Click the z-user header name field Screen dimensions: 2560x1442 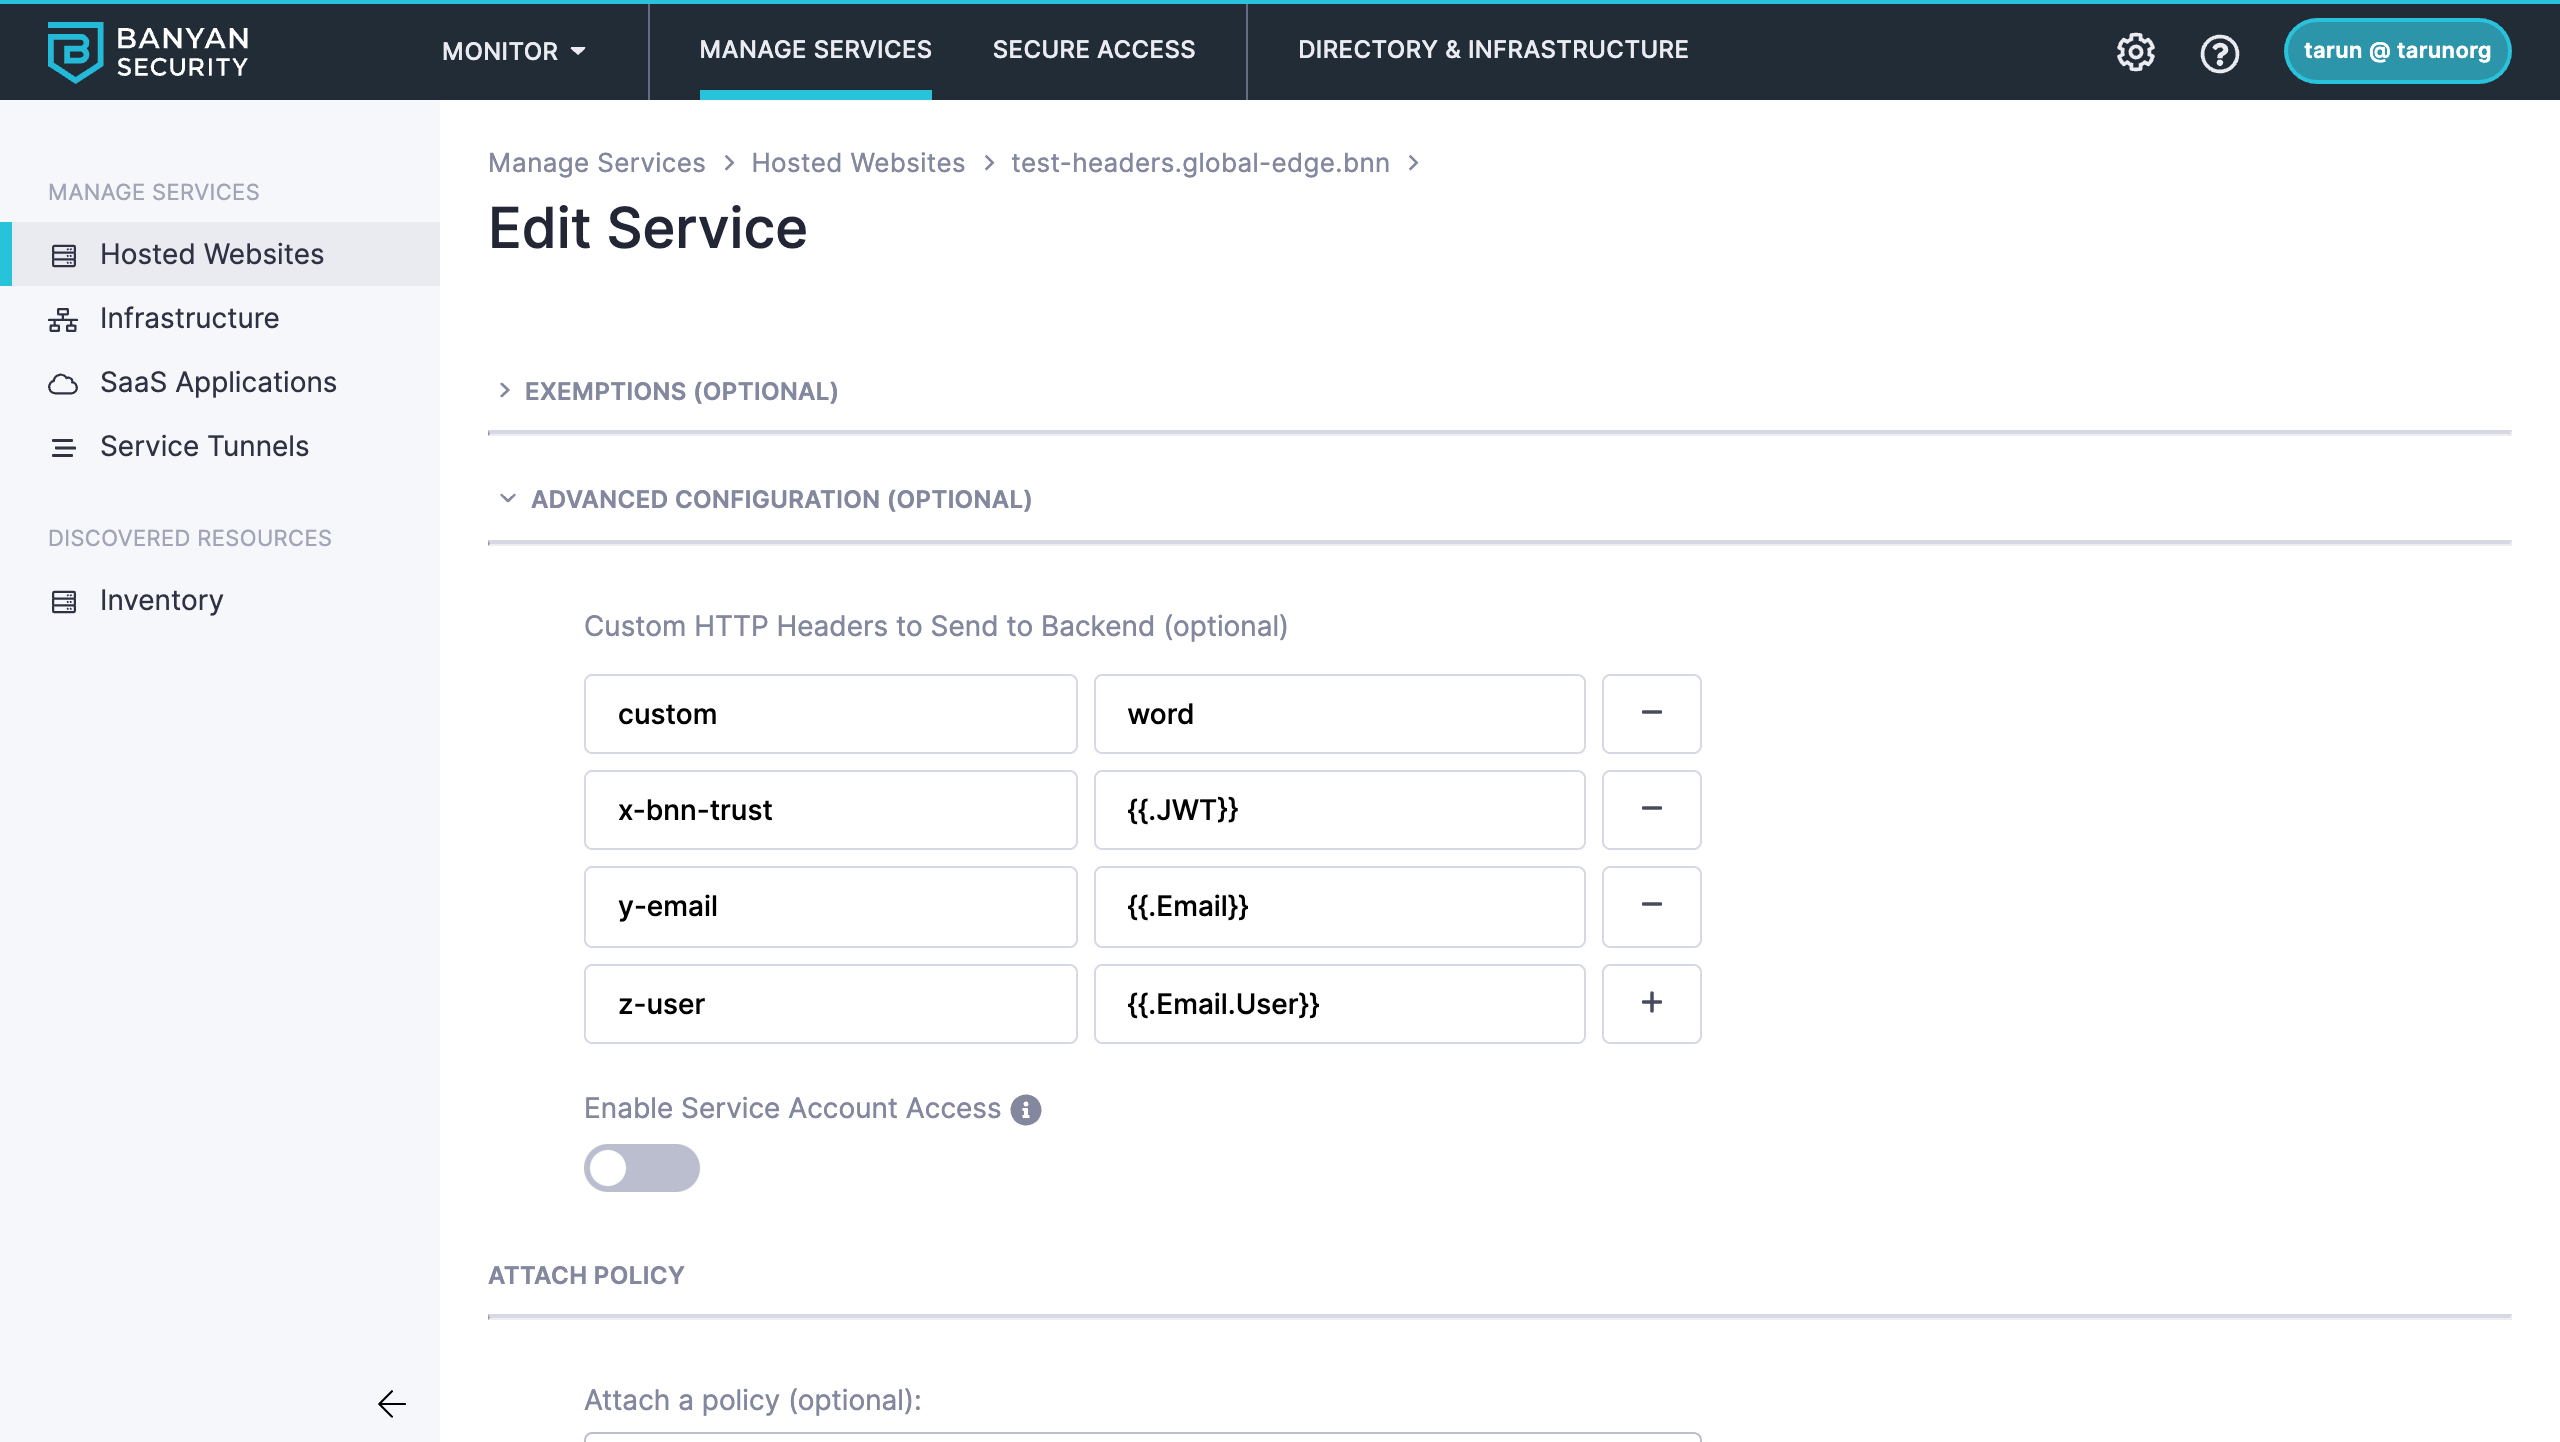830,1003
